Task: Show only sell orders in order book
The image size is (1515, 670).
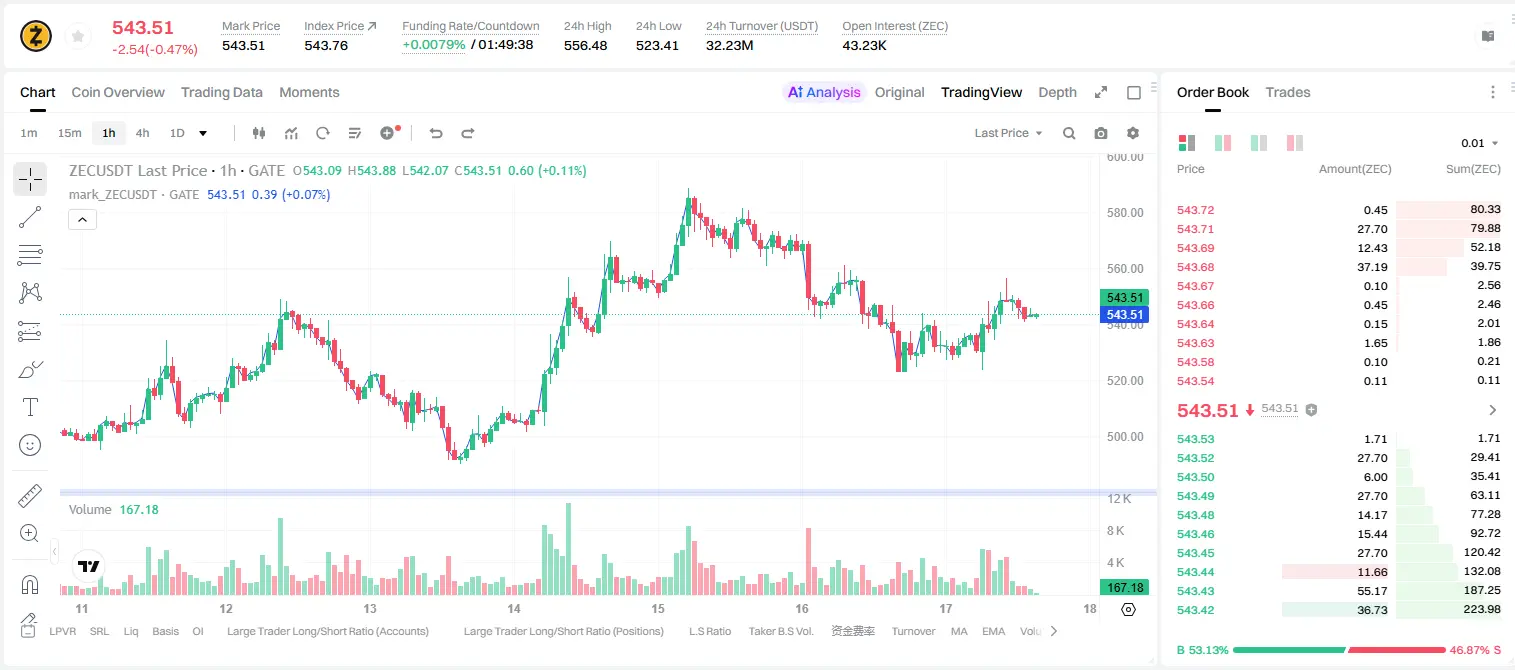Action: [1295, 143]
